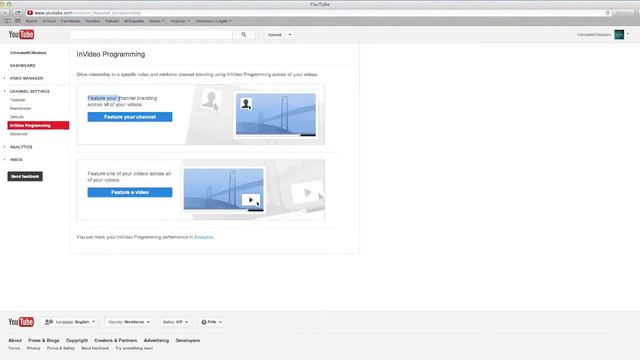640x360 pixels.
Task: Click the Feature a video button
Action: [130, 192]
